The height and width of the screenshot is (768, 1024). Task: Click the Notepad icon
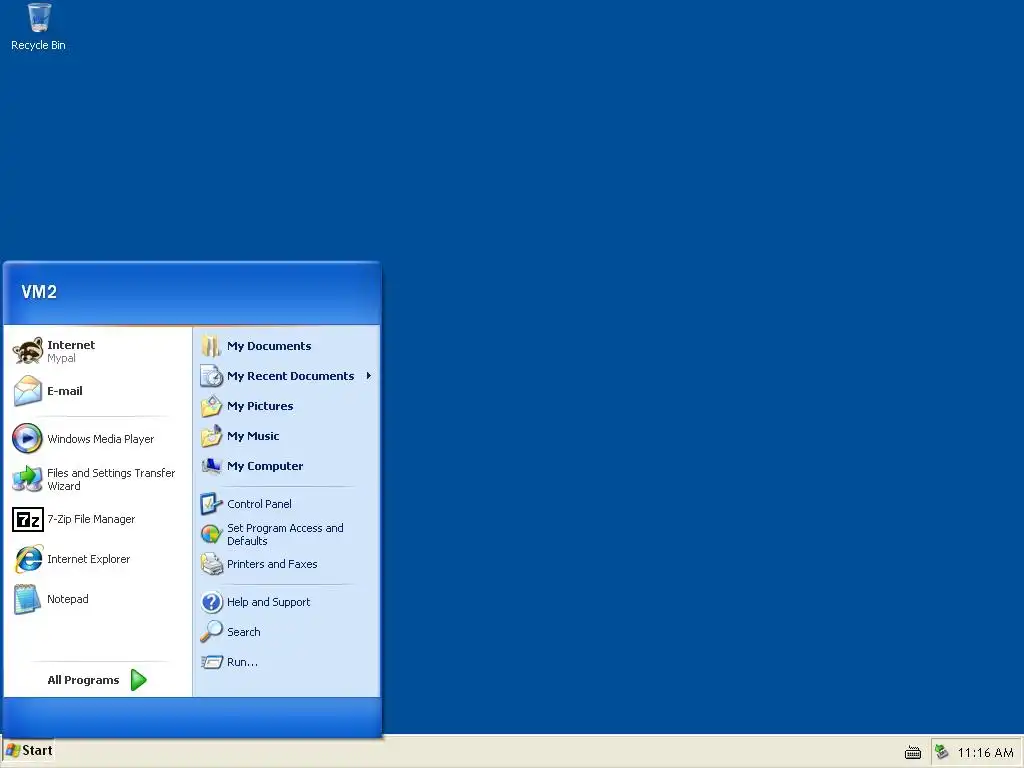[x=27, y=599]
